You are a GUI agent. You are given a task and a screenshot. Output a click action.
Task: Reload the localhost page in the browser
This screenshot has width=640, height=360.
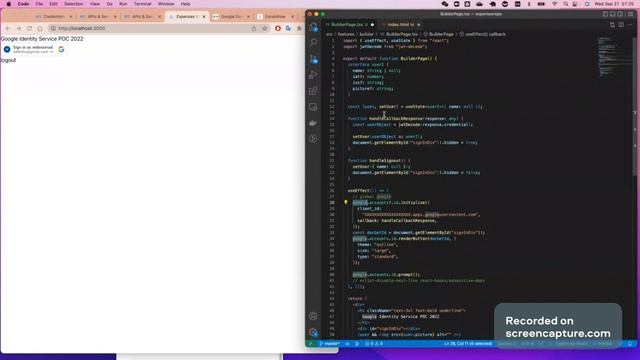point(29,28)
